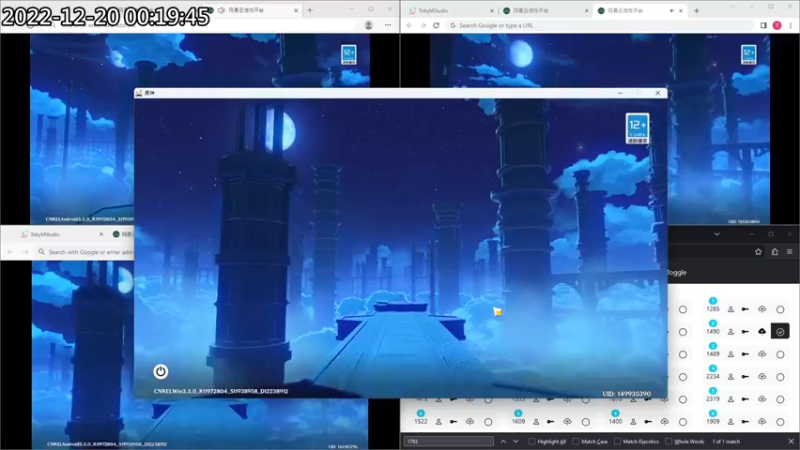Image resolution: width=800 pixels, height=450 pixels.
Task: Enable the Match Diacritics checkbox in the find bar
Action: (617, 441)
